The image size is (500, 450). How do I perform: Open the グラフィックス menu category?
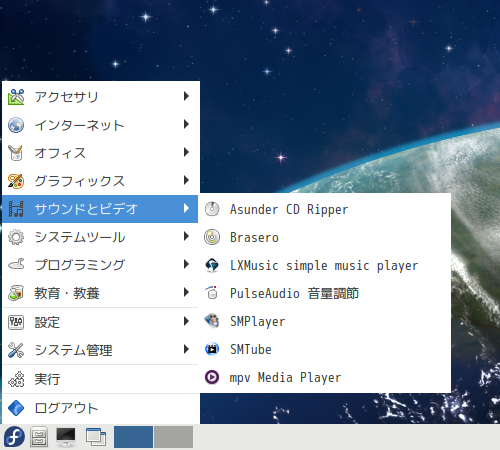click(x=100, y=181)
